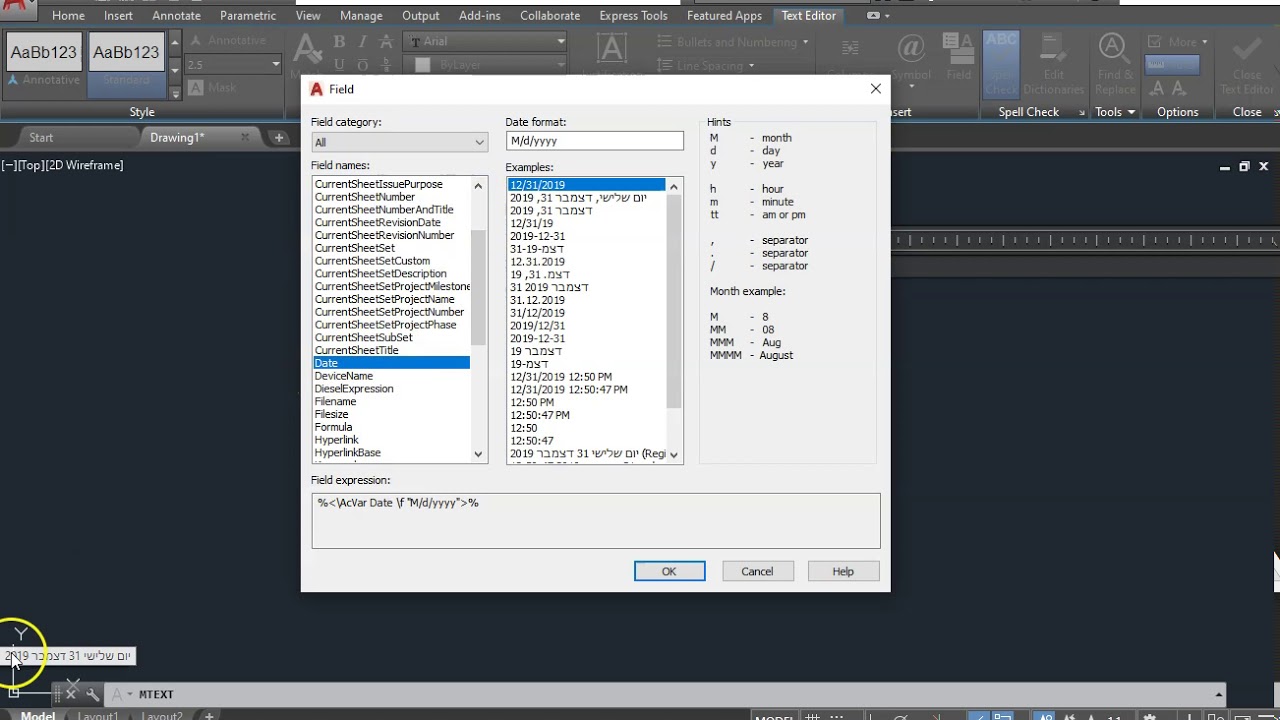Click the Field names list down arrow

(x=478, y=454)
